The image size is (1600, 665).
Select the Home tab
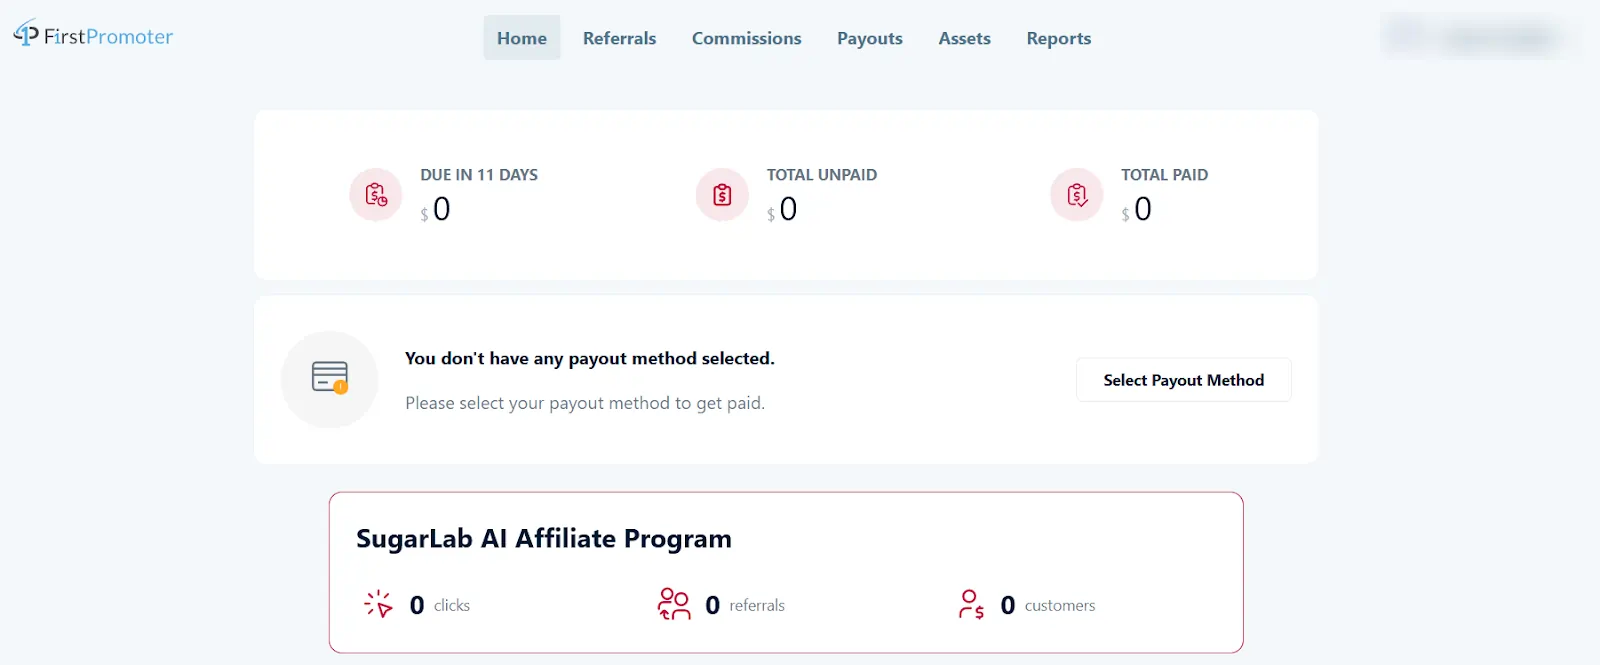521,38
